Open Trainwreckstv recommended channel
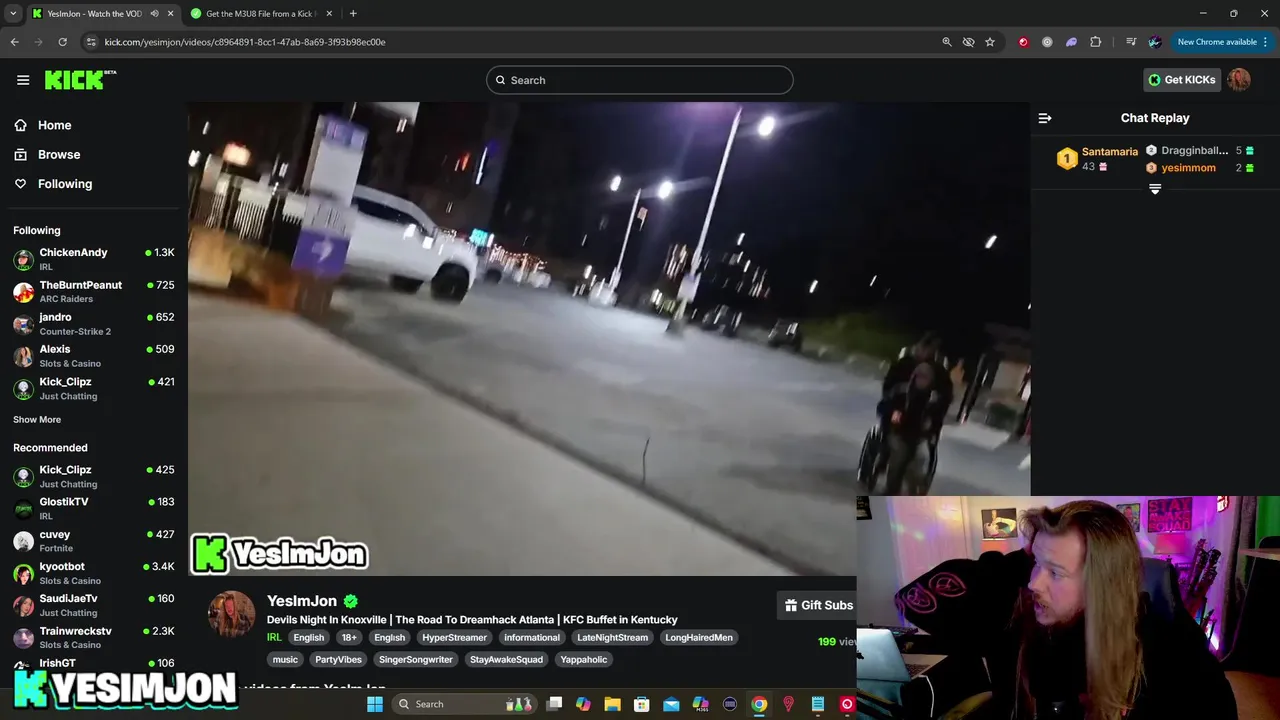 [x=94, y=637]
